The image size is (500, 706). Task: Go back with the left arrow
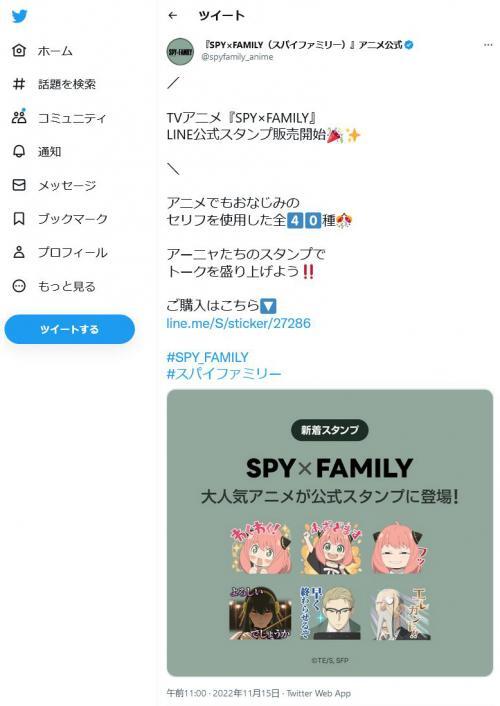tap(173, 16)
